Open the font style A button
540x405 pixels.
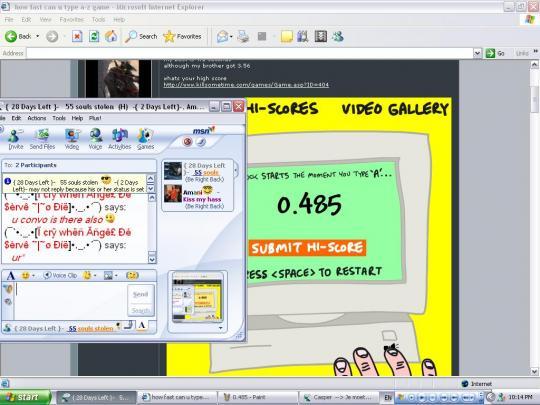tap(11, 276)
